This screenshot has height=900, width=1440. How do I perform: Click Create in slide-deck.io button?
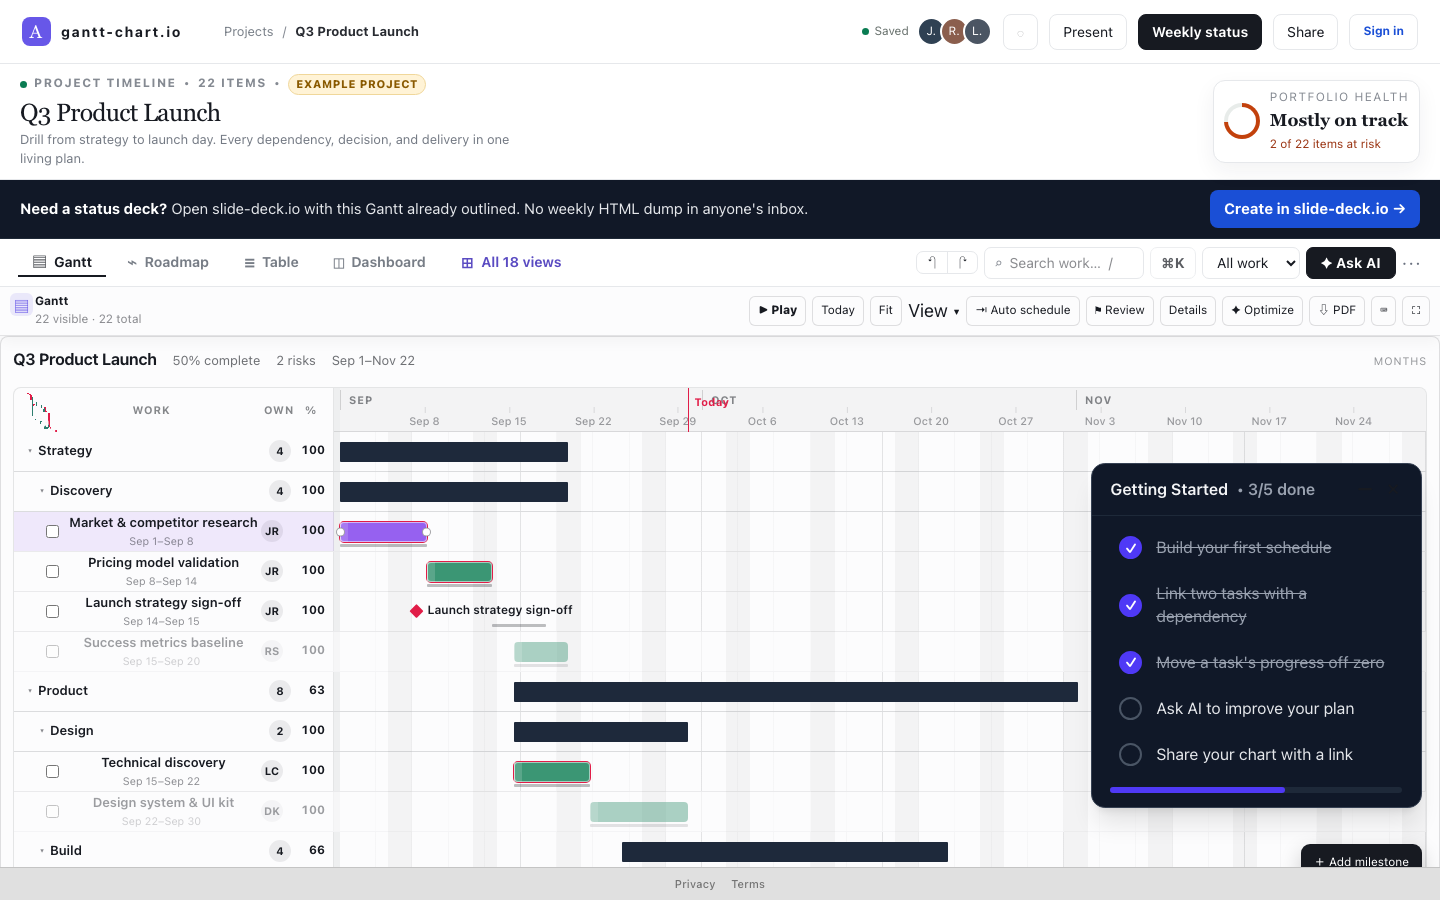pos(1315,209)
